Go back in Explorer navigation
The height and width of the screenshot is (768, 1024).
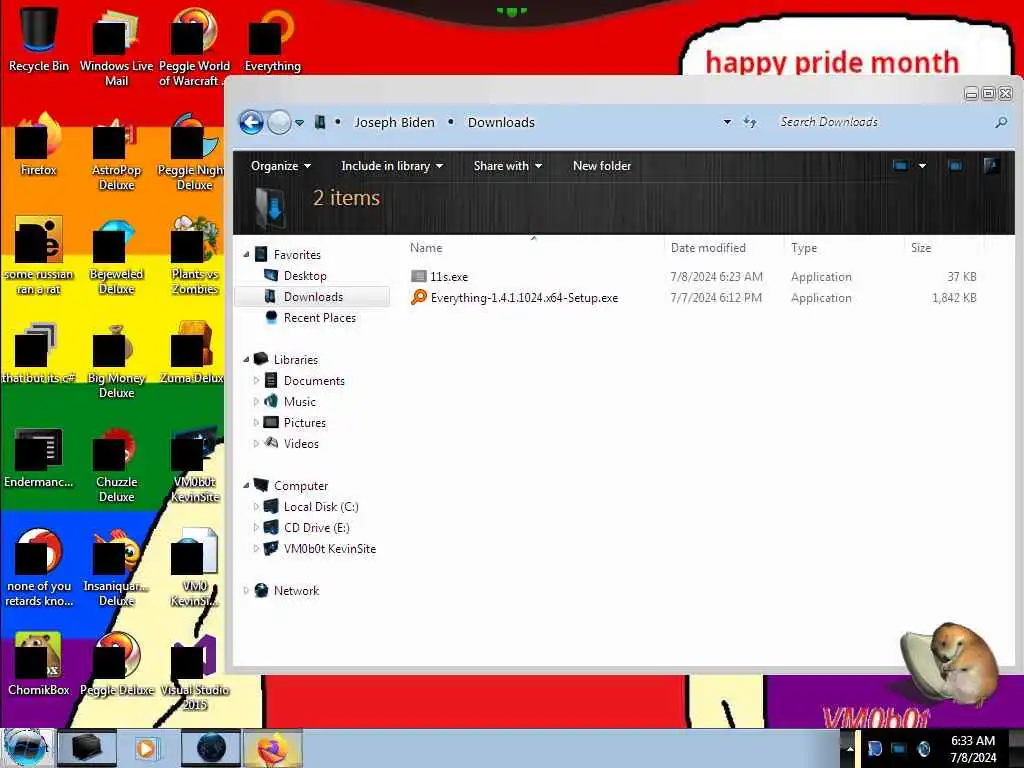[x=251, y=122]
